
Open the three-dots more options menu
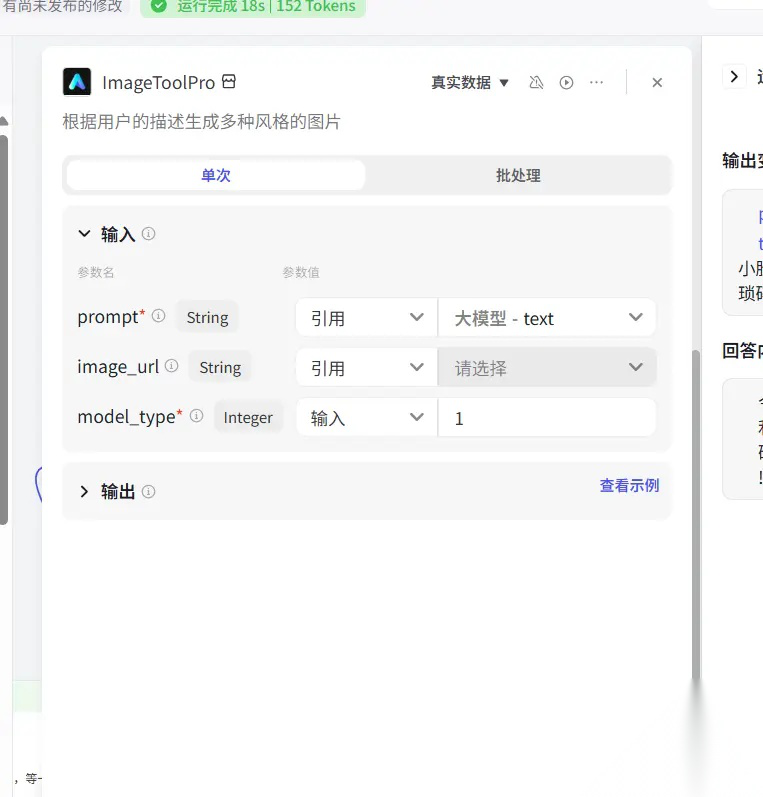pos(597,82)
